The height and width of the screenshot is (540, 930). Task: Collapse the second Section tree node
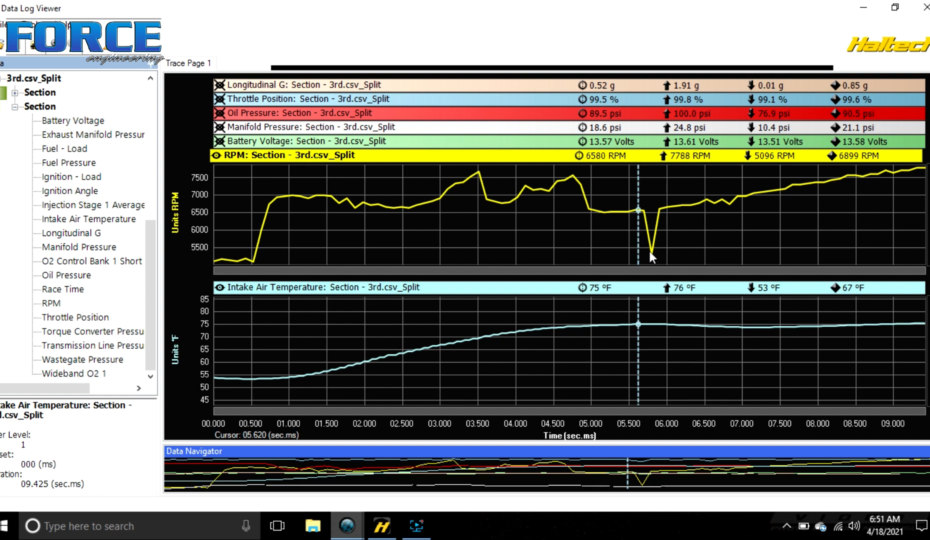pos(15,107)
